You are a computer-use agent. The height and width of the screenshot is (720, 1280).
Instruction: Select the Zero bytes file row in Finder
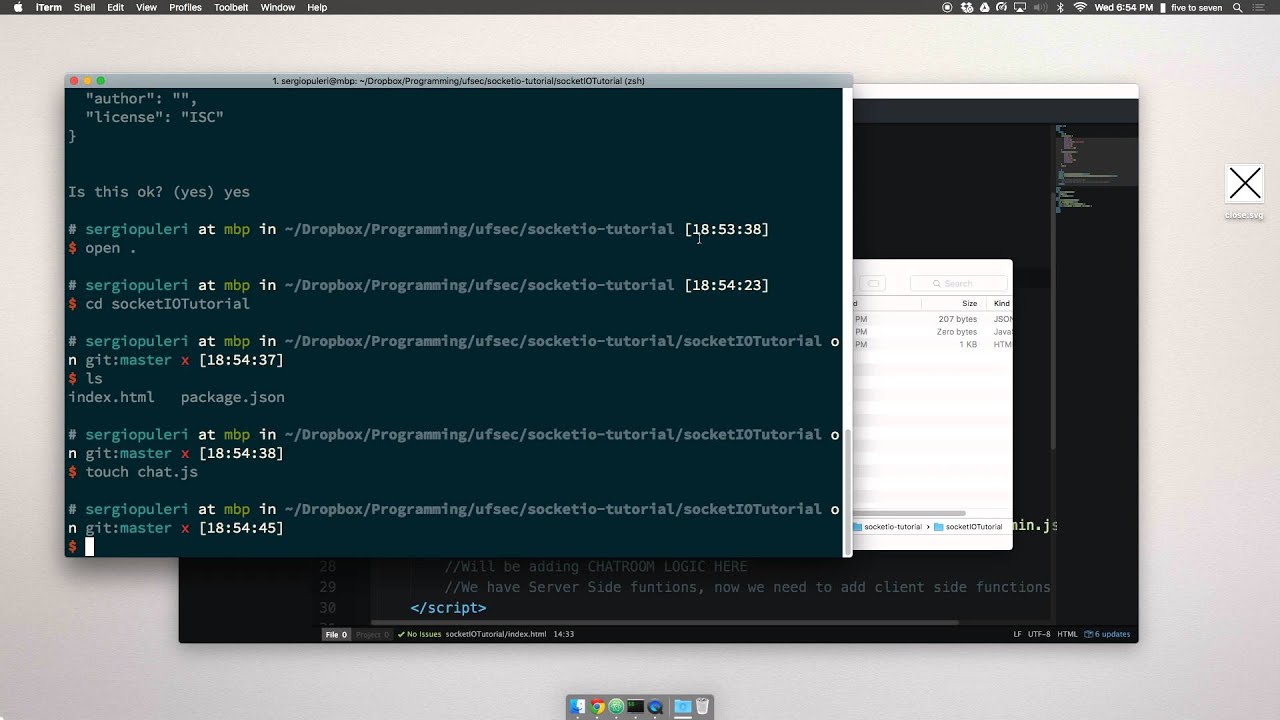[932, 331]
